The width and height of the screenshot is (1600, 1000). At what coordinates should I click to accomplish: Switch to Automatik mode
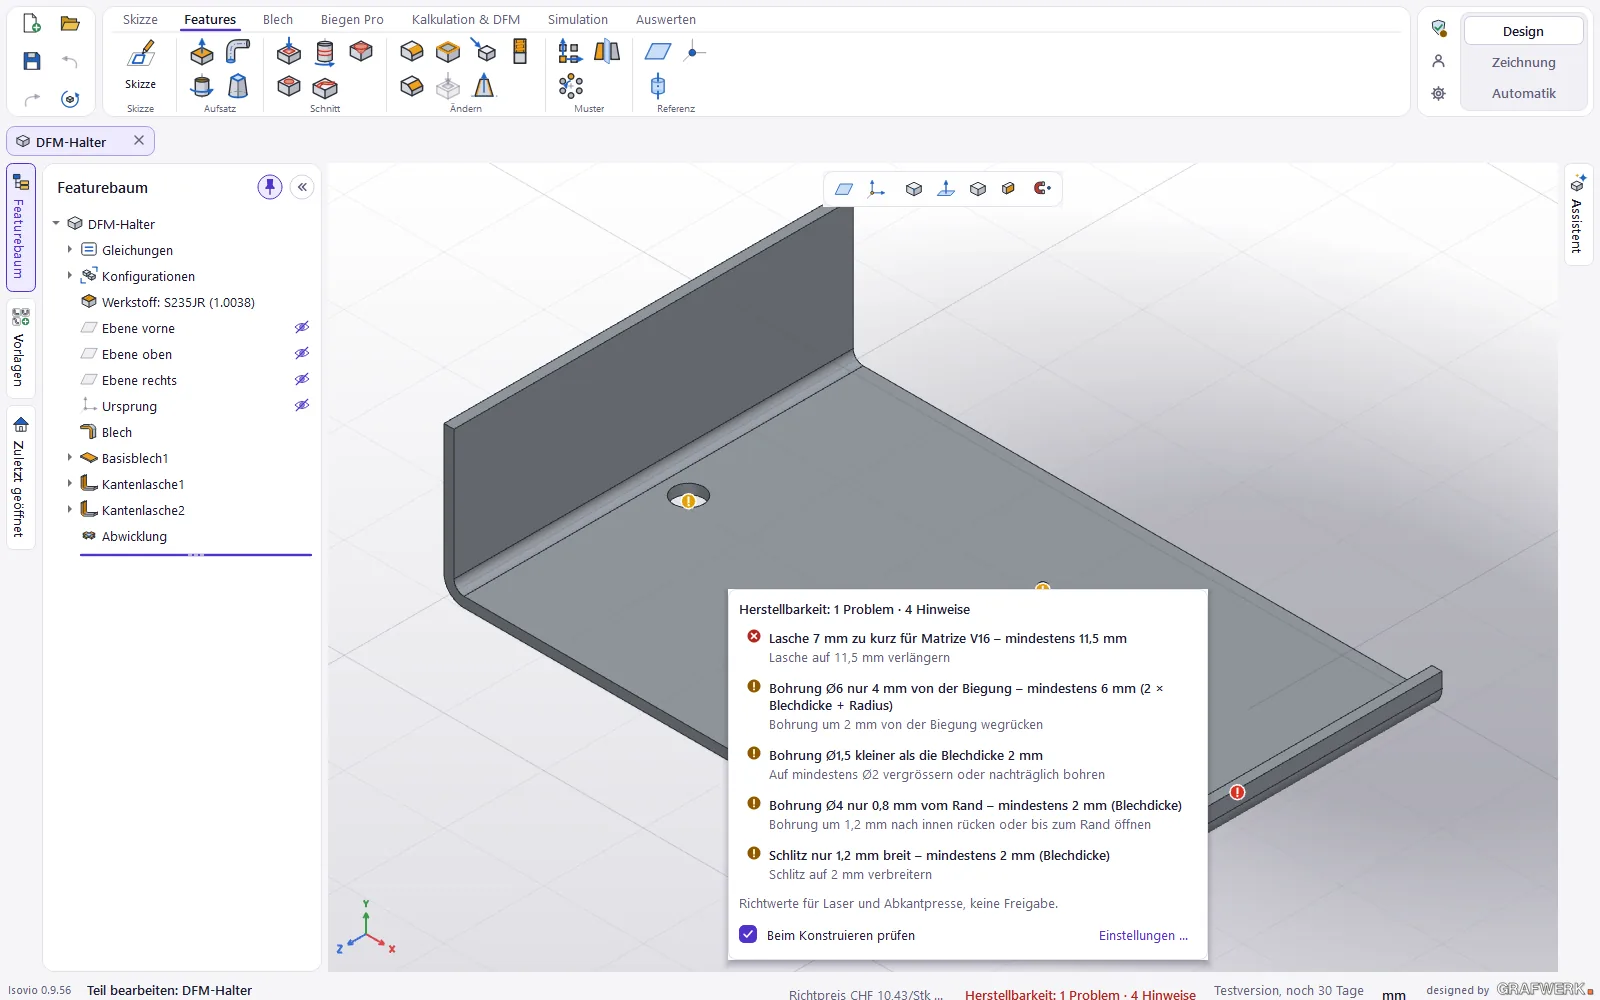[x=1523, y=93]
